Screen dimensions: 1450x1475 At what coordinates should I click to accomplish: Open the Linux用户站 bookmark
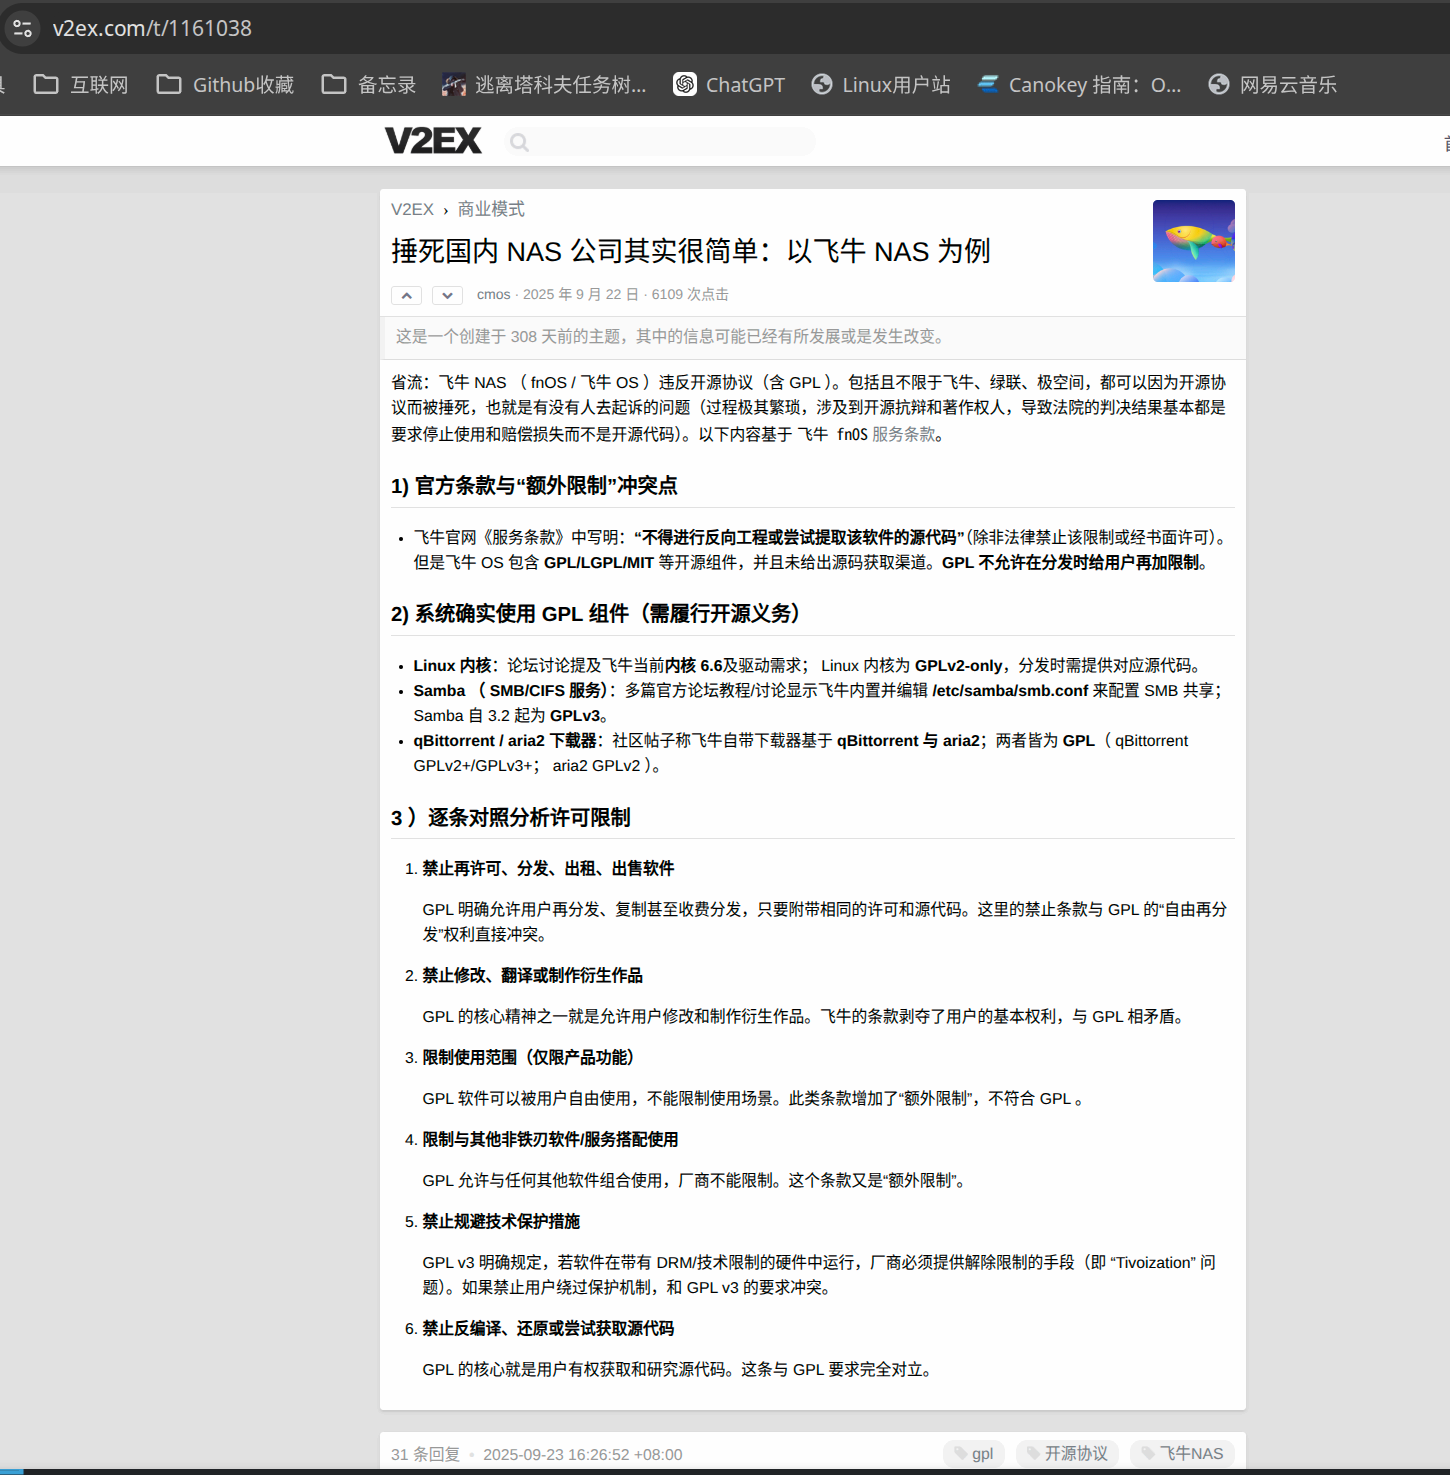pyautogui.click(x=880, y=85)
